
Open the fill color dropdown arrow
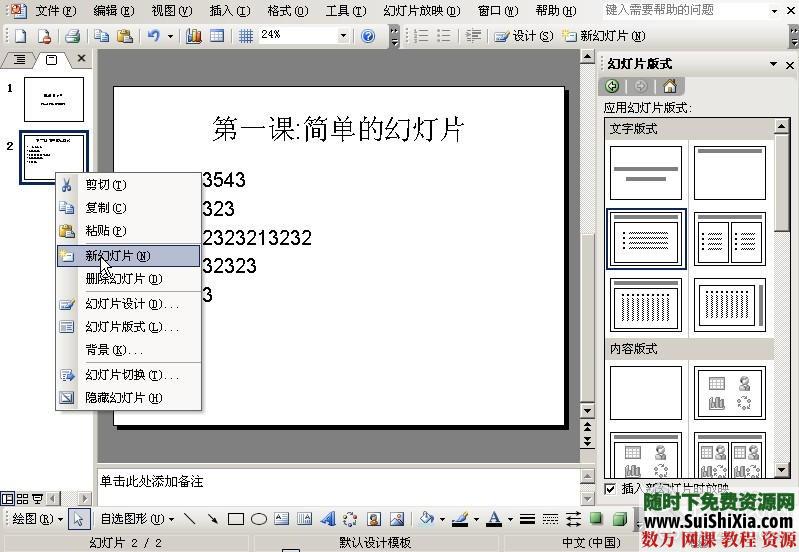click(x=442, y=519)
